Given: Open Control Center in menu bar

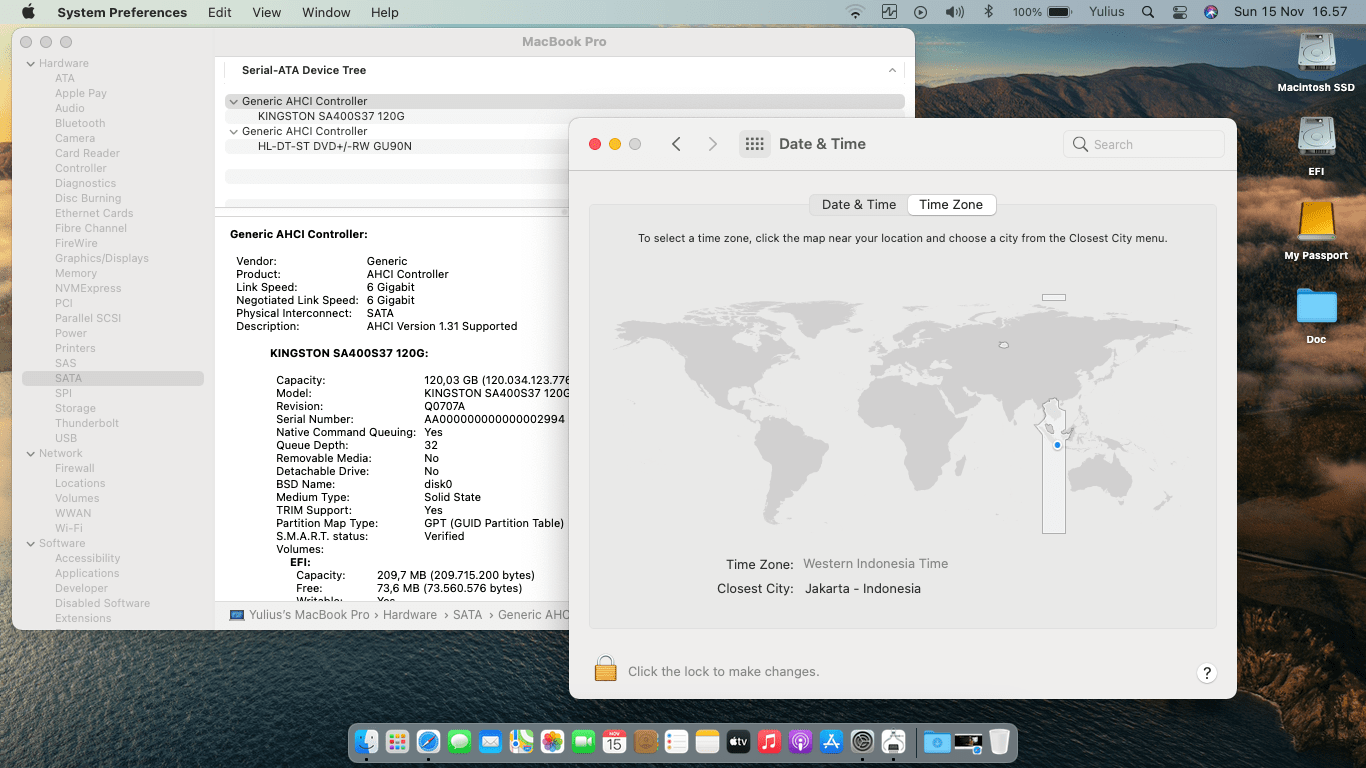Looking at the screenshot, I should pos(1180,12).
